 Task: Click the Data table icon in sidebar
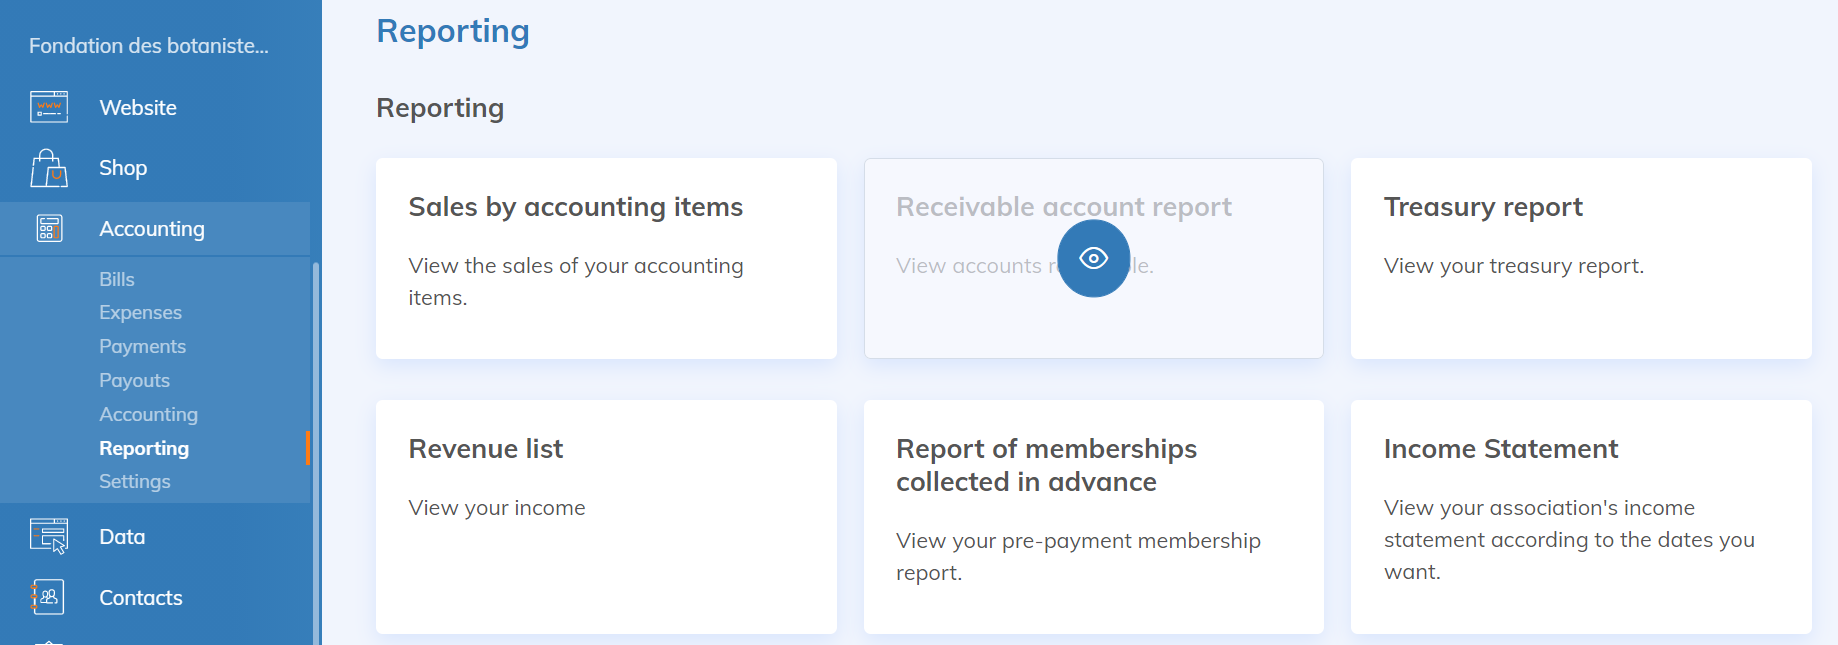point(48,537)
